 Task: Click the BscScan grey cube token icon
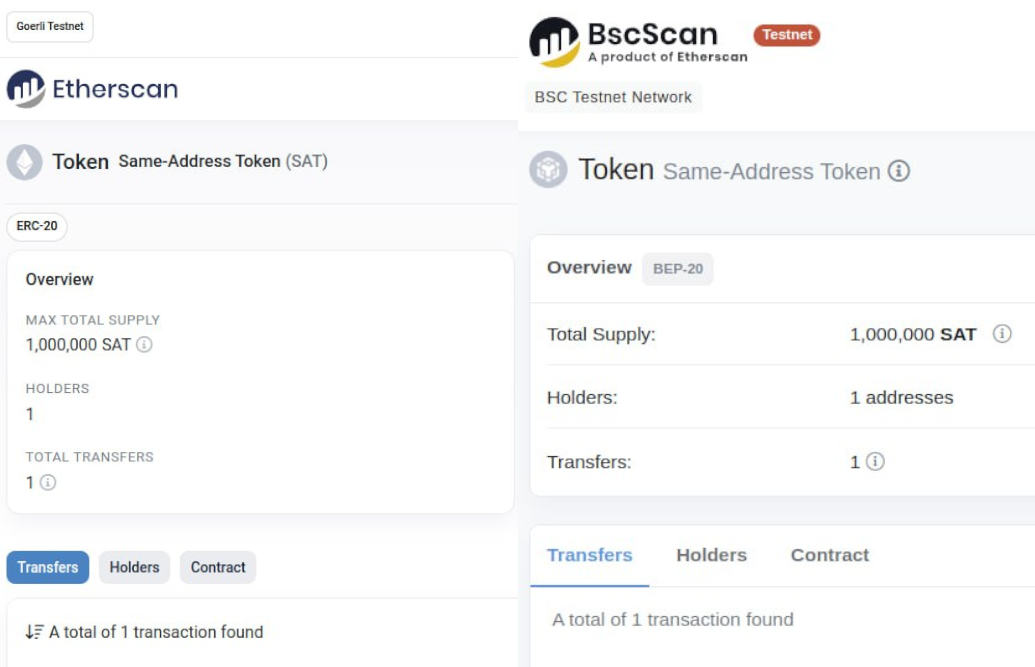coord(548,170)
